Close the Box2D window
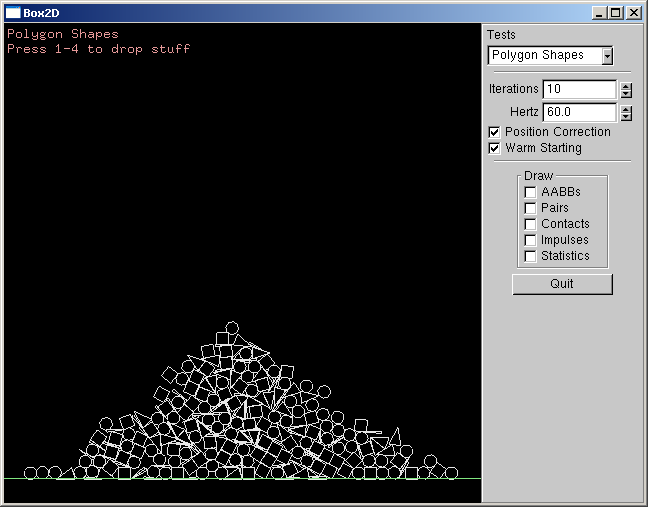This screenshot has width=648, height=507. tap(632, 13)
